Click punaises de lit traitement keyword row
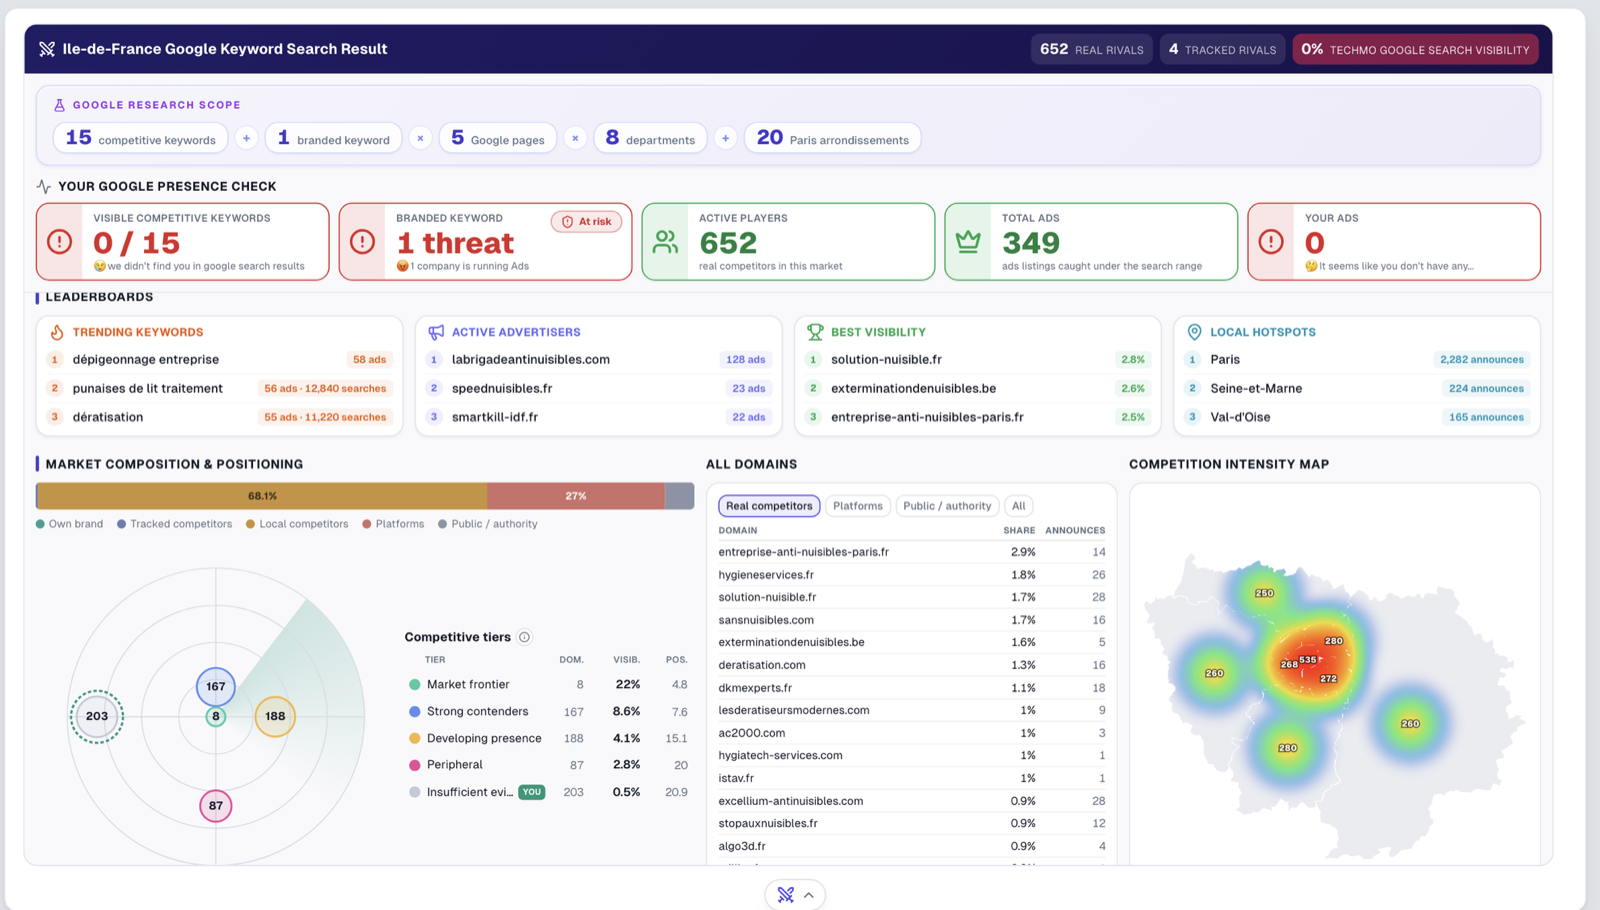1600x910 pixels. pos(219,388)
